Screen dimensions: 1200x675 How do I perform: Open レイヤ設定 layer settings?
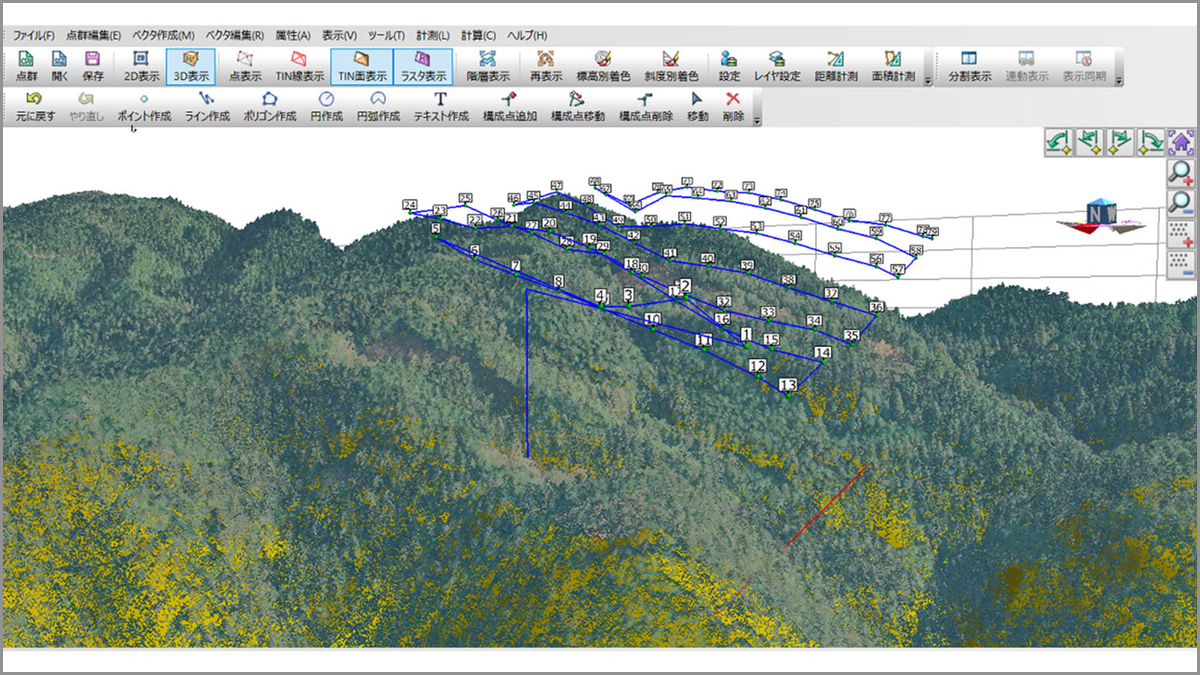777,66
